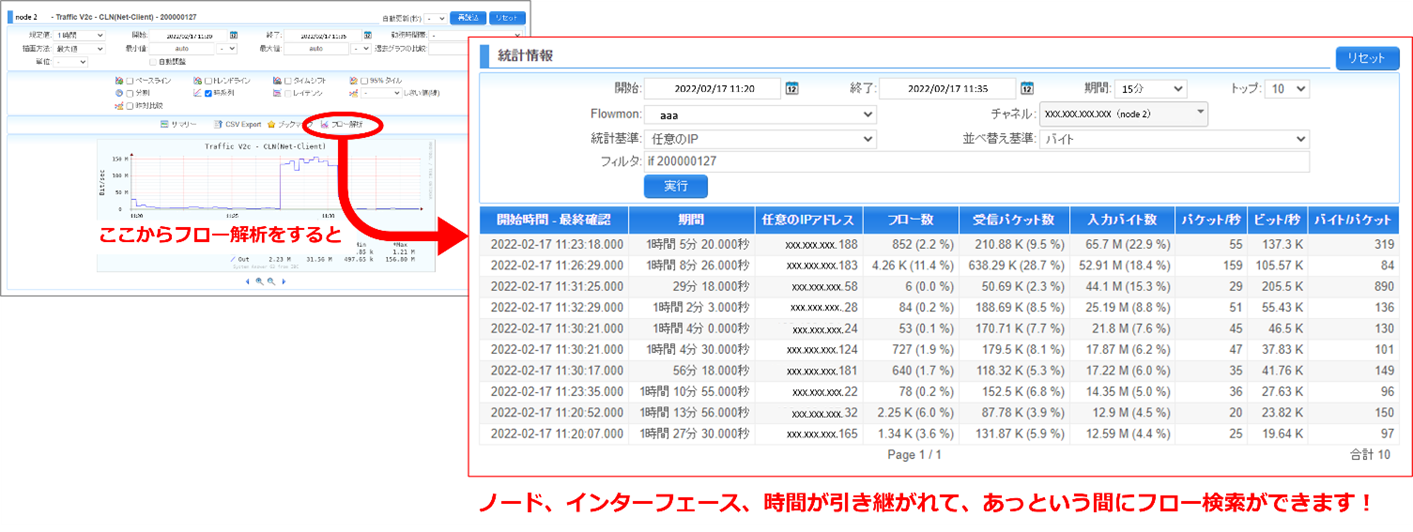Open the 期間 dropdown showing 15分
1413x532 pixels.
(x=1150, y=88)
